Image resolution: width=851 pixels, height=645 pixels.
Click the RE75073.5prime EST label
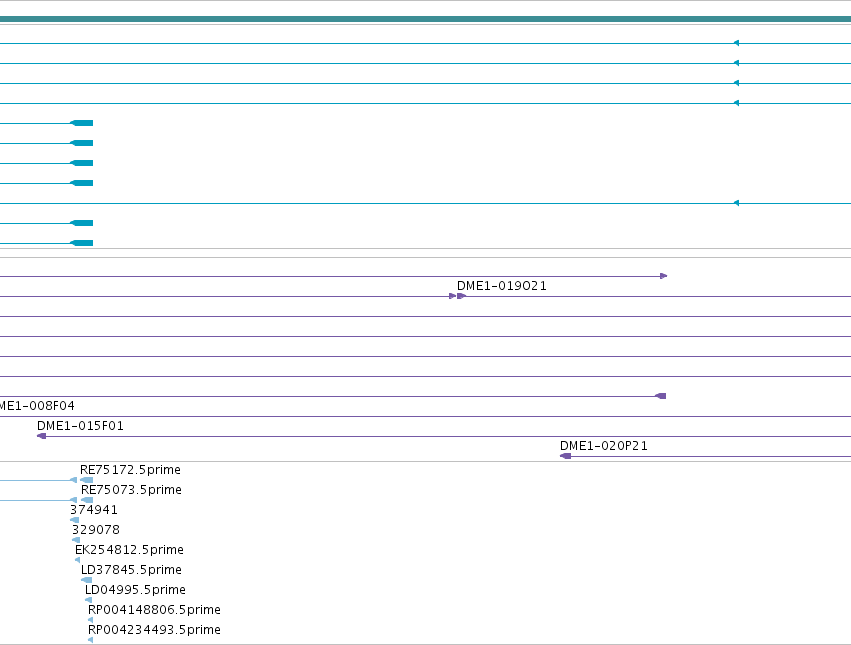[131, 490]
